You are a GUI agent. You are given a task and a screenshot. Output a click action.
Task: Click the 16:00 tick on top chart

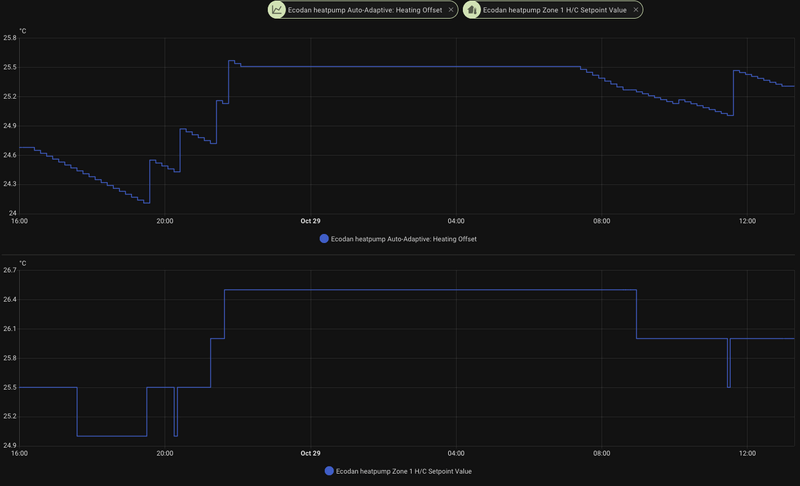[x=19, y=221]
